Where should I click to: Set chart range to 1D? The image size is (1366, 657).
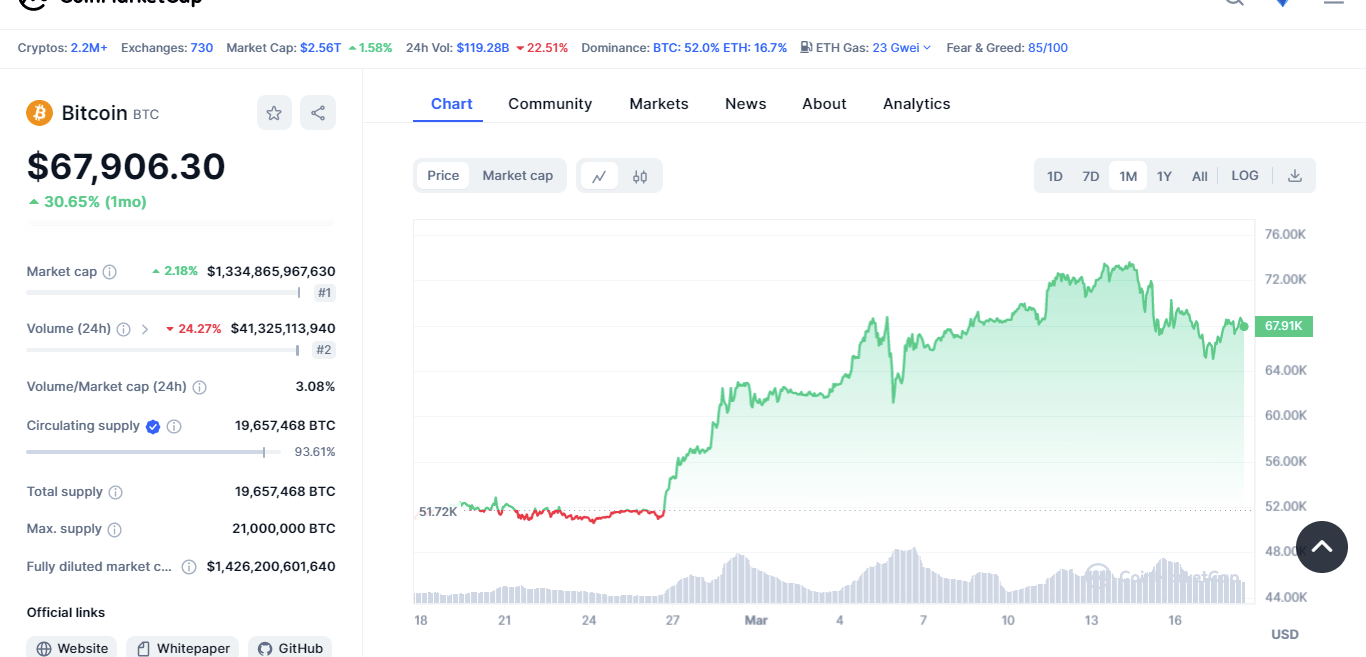1055,176
